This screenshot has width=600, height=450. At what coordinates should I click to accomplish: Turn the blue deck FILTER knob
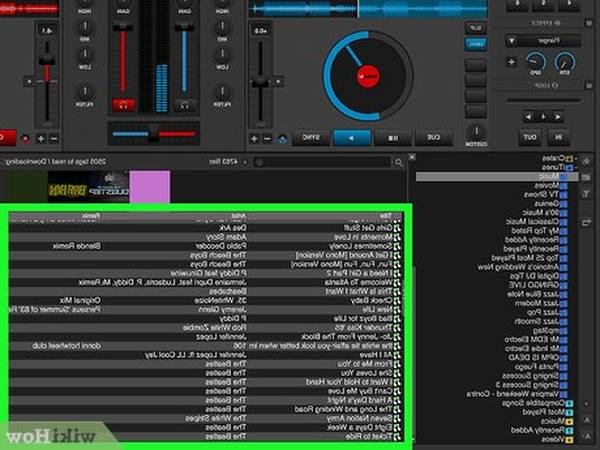pyautogui.click(x=222, y=92)
